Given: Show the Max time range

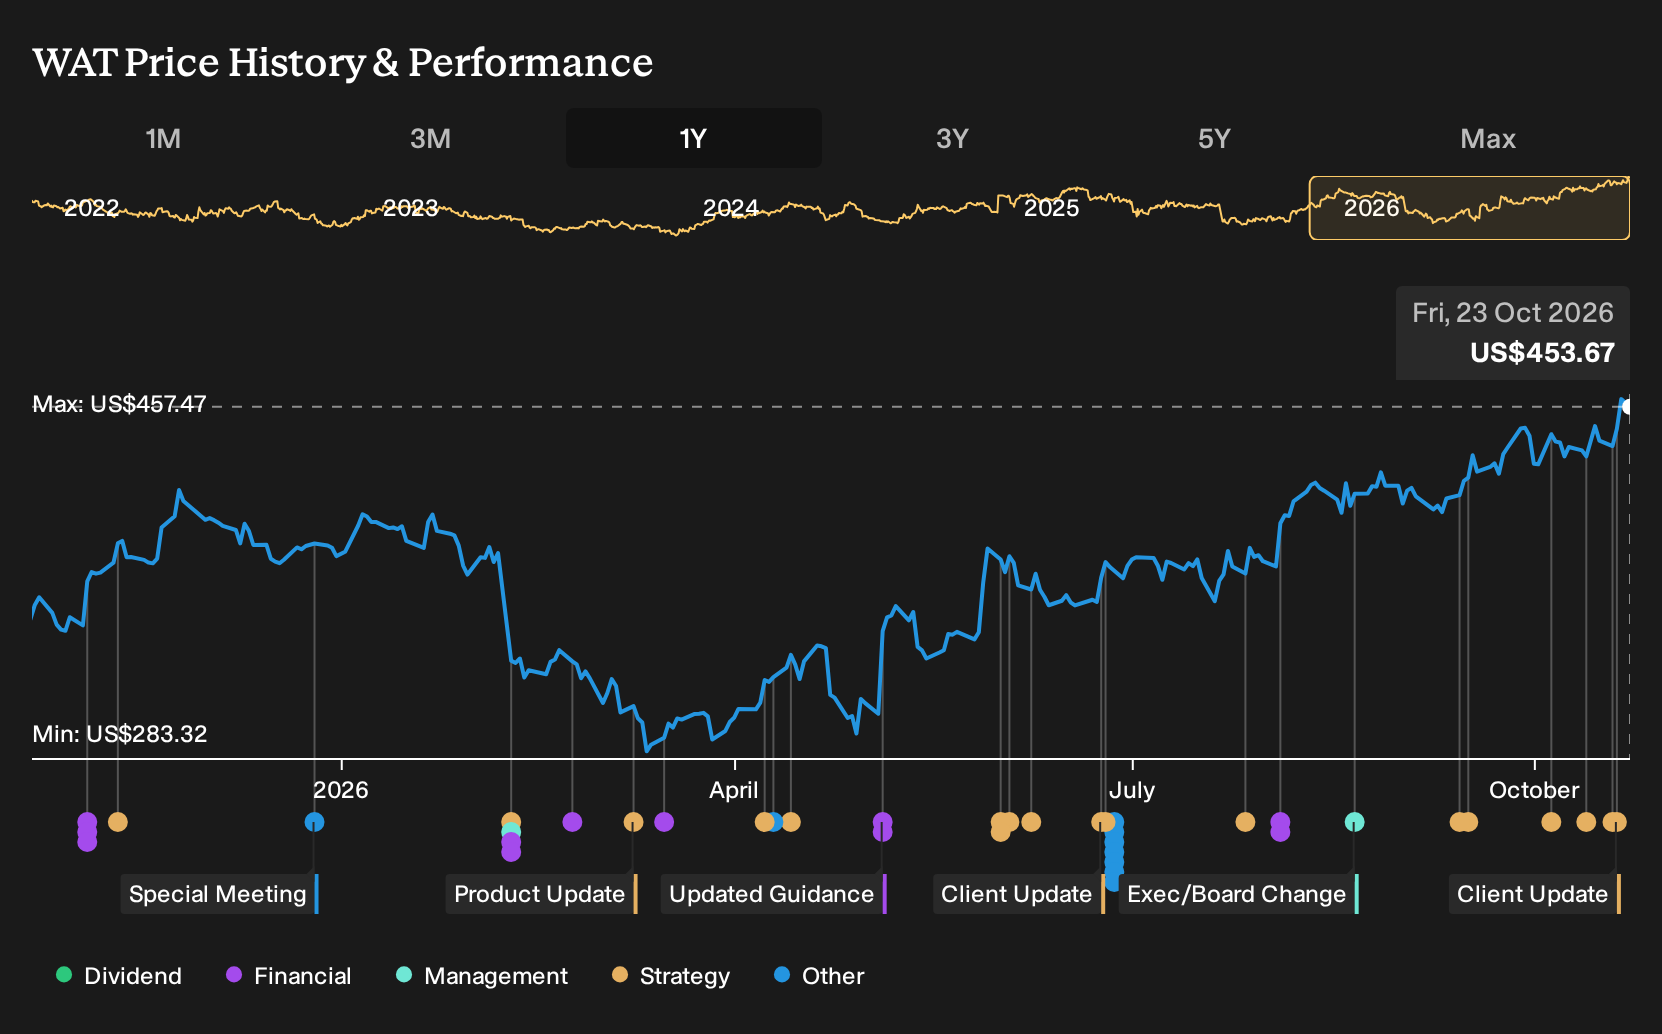Looking at the screenshot, I should pos(1488,138).
